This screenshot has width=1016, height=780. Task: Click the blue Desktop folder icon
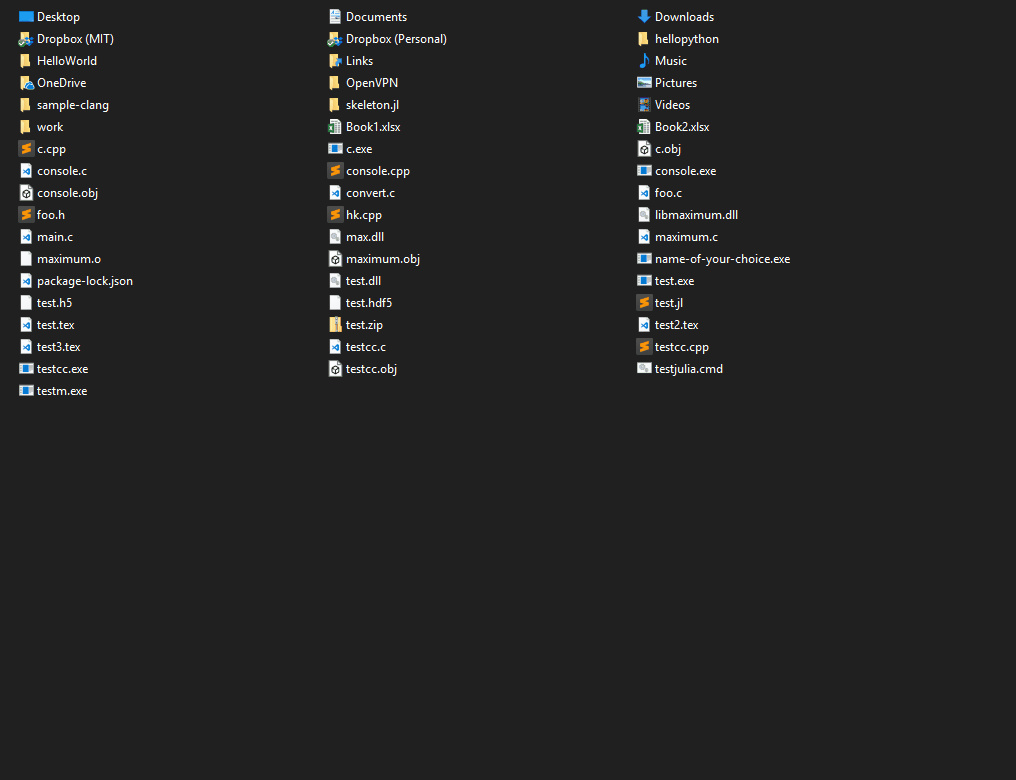pos(26,17)
